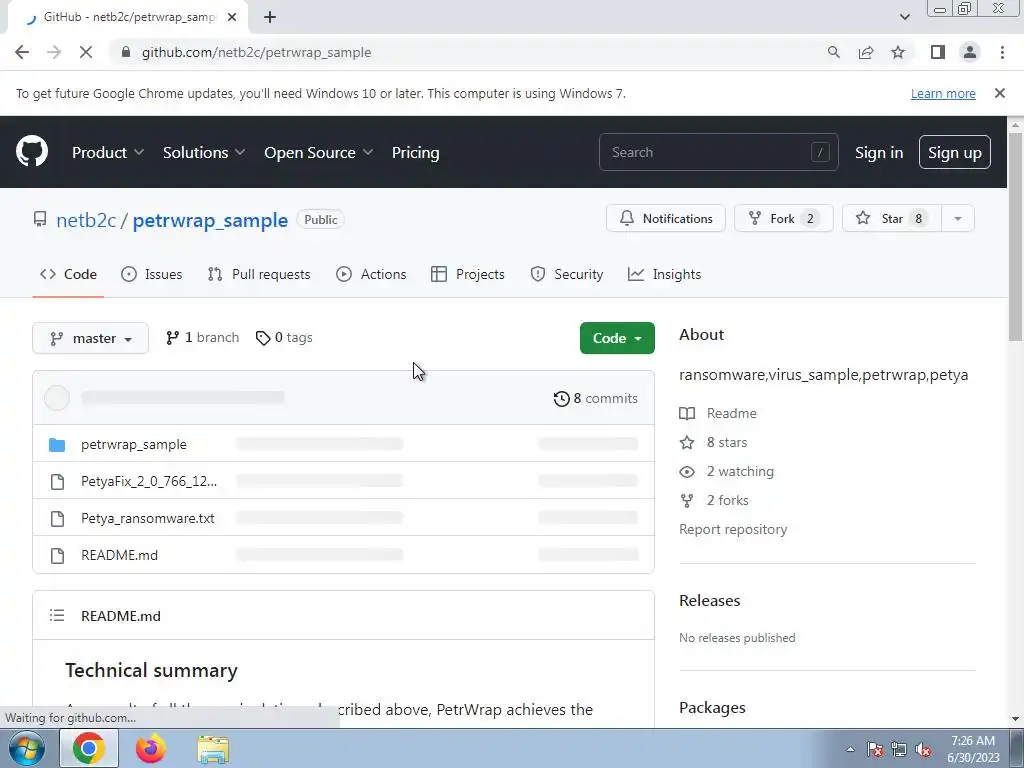Click the page vertical scrollbar thumb

pos(1015,236)
